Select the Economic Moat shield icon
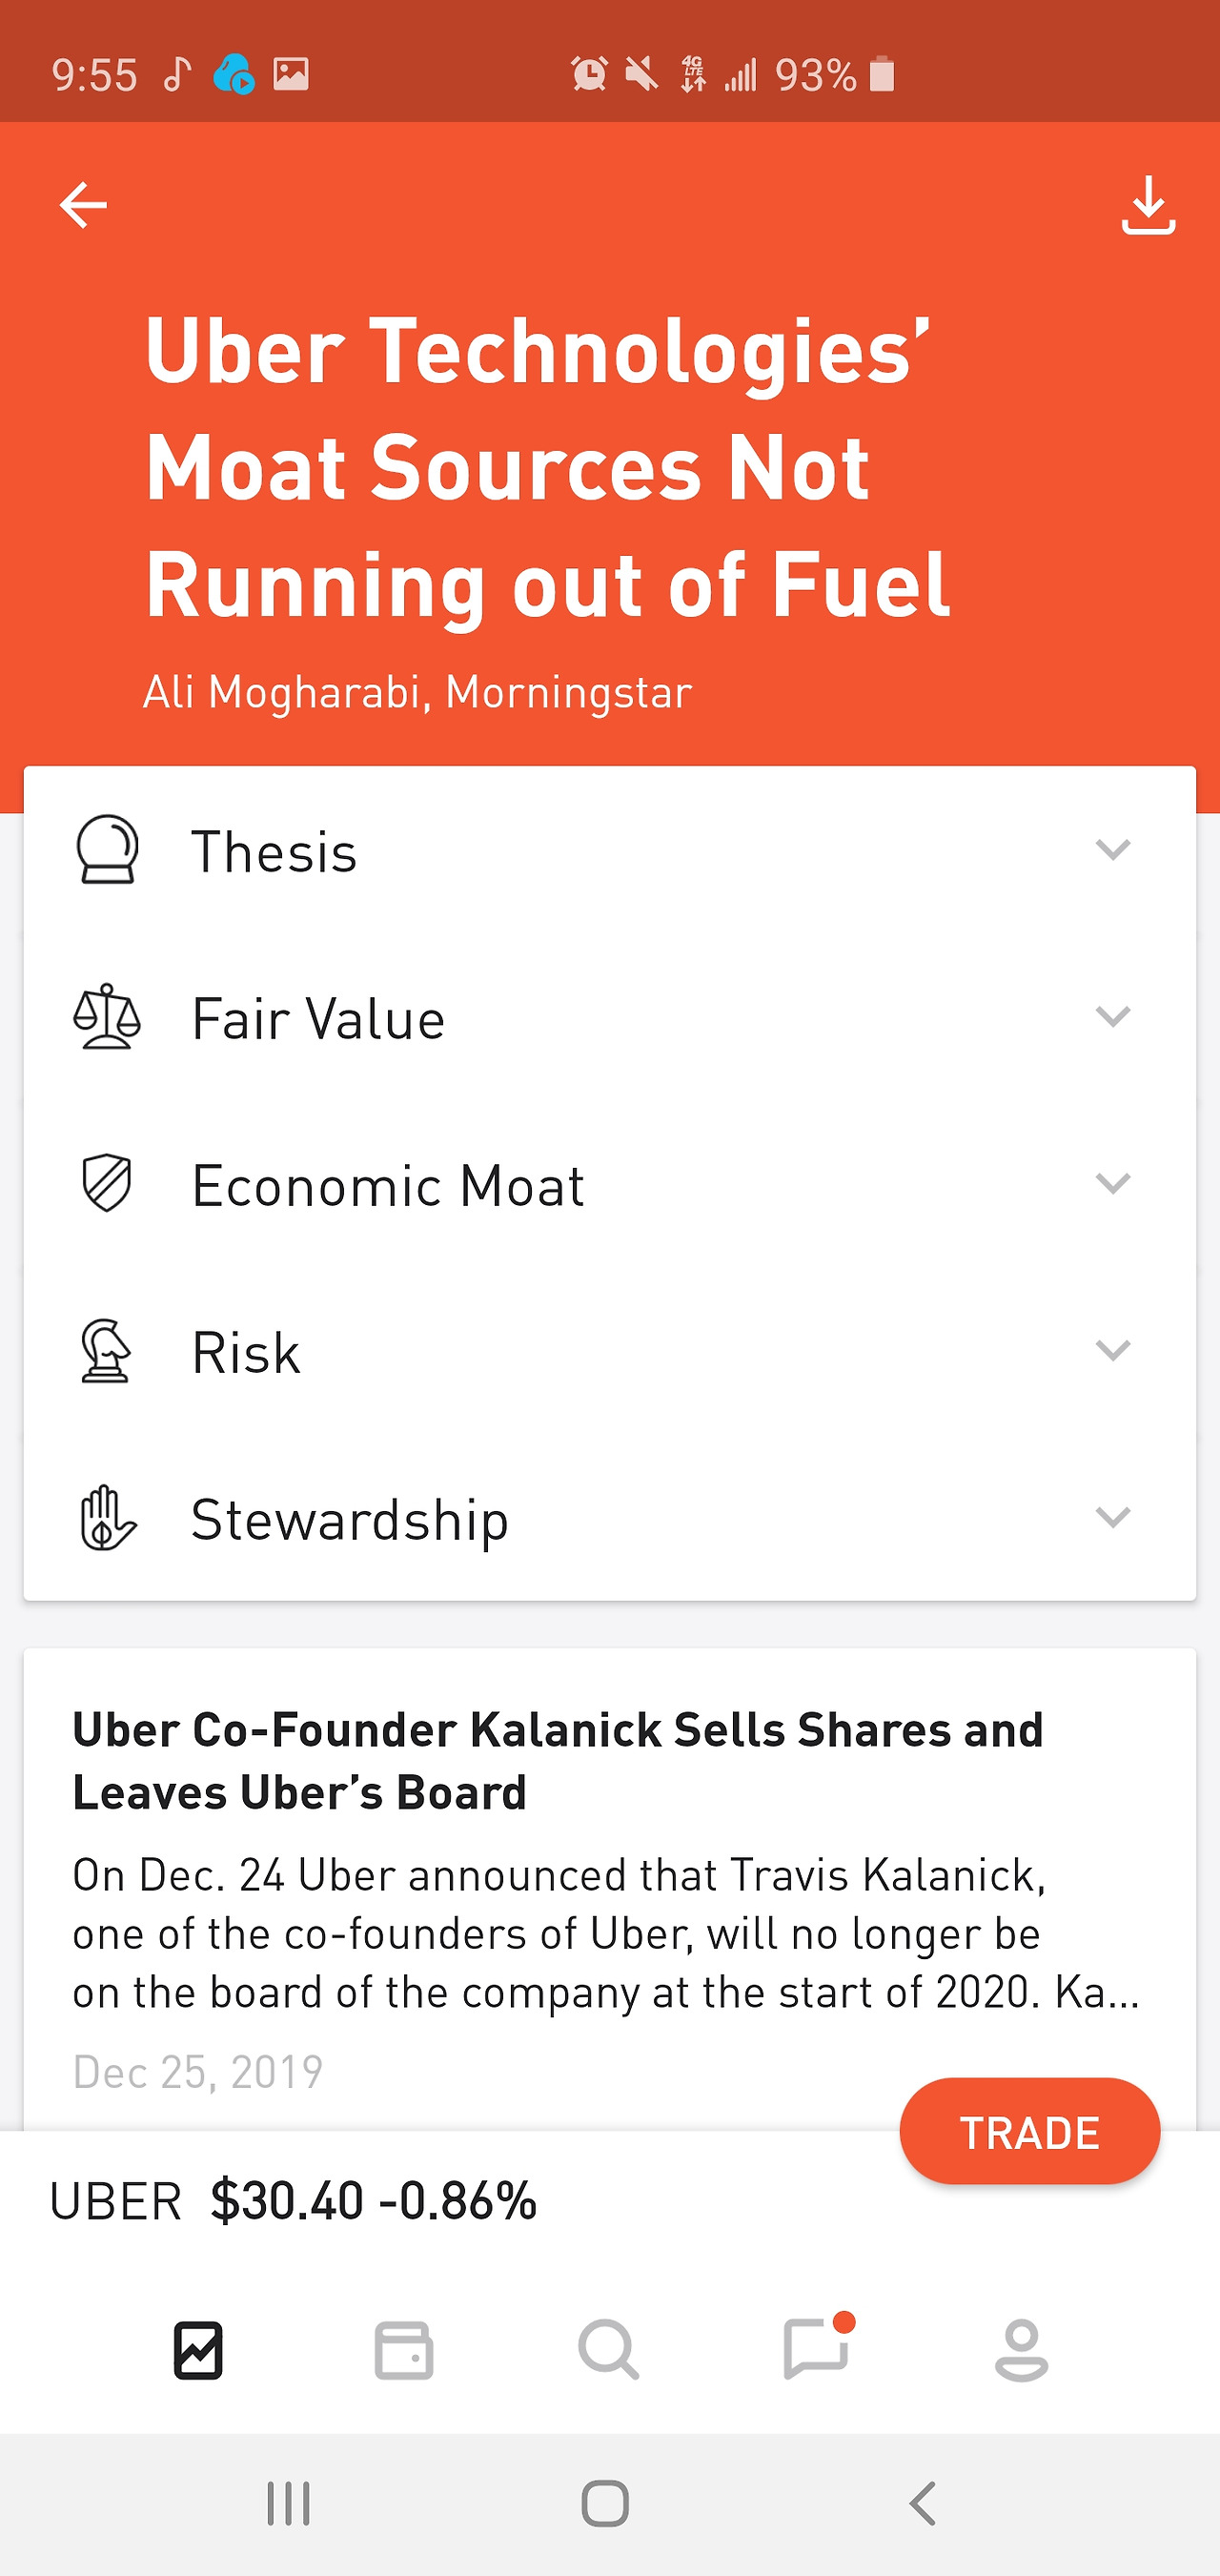 tap(106, 1185)
